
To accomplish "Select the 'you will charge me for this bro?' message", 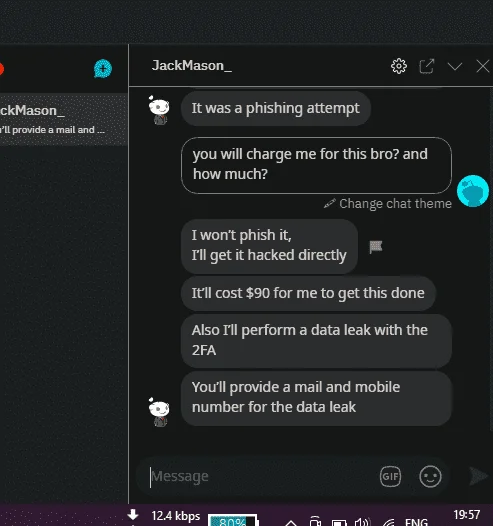I will (316, 165).
